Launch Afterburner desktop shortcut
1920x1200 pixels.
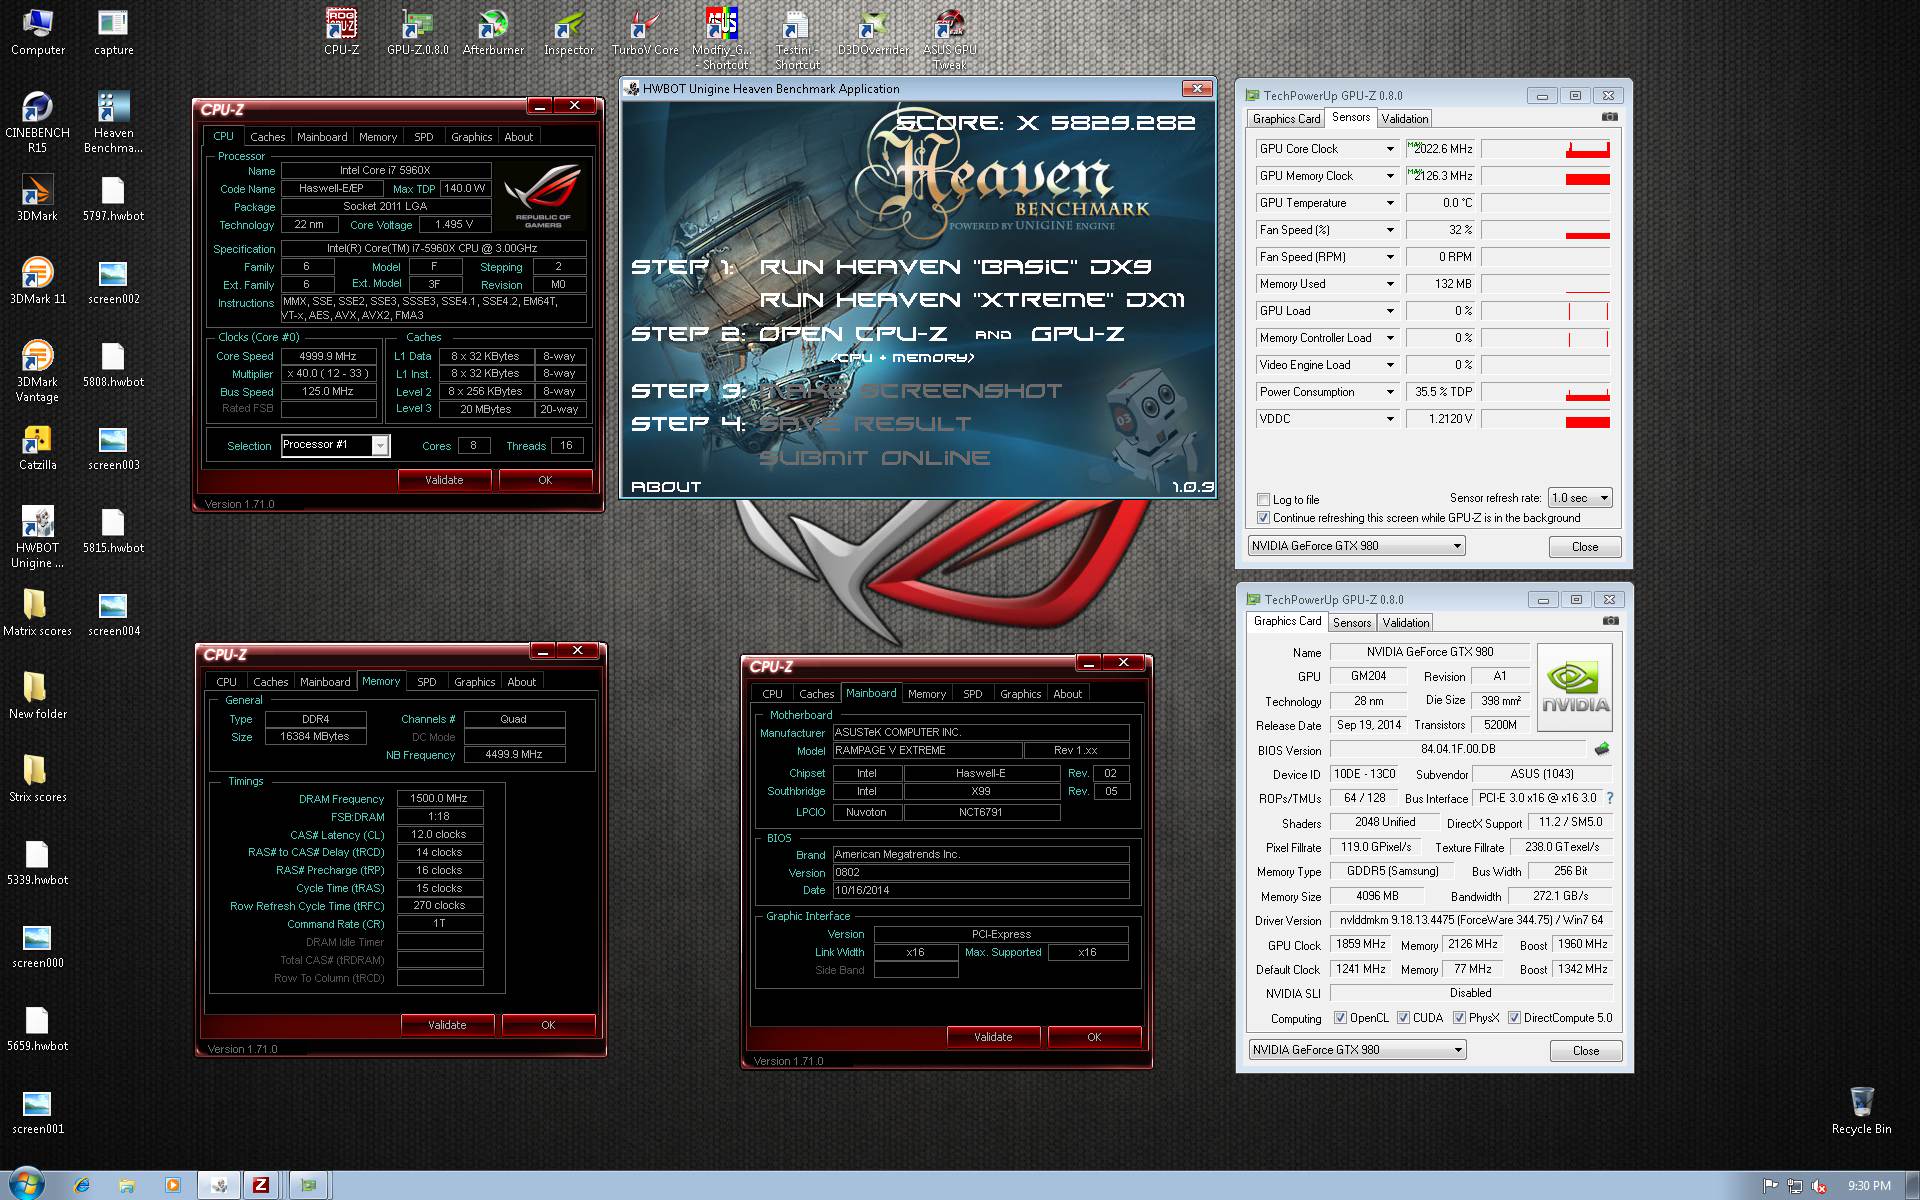click(x=493, y=31)
